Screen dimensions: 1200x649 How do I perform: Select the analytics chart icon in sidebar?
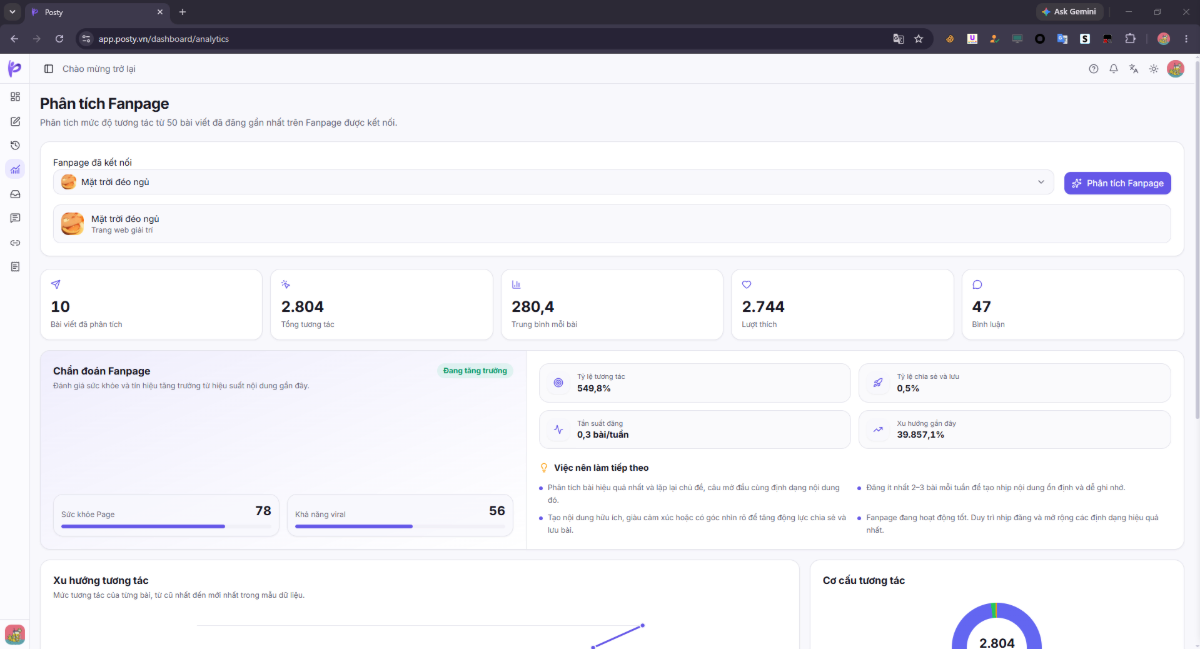[x=15, y=170]
